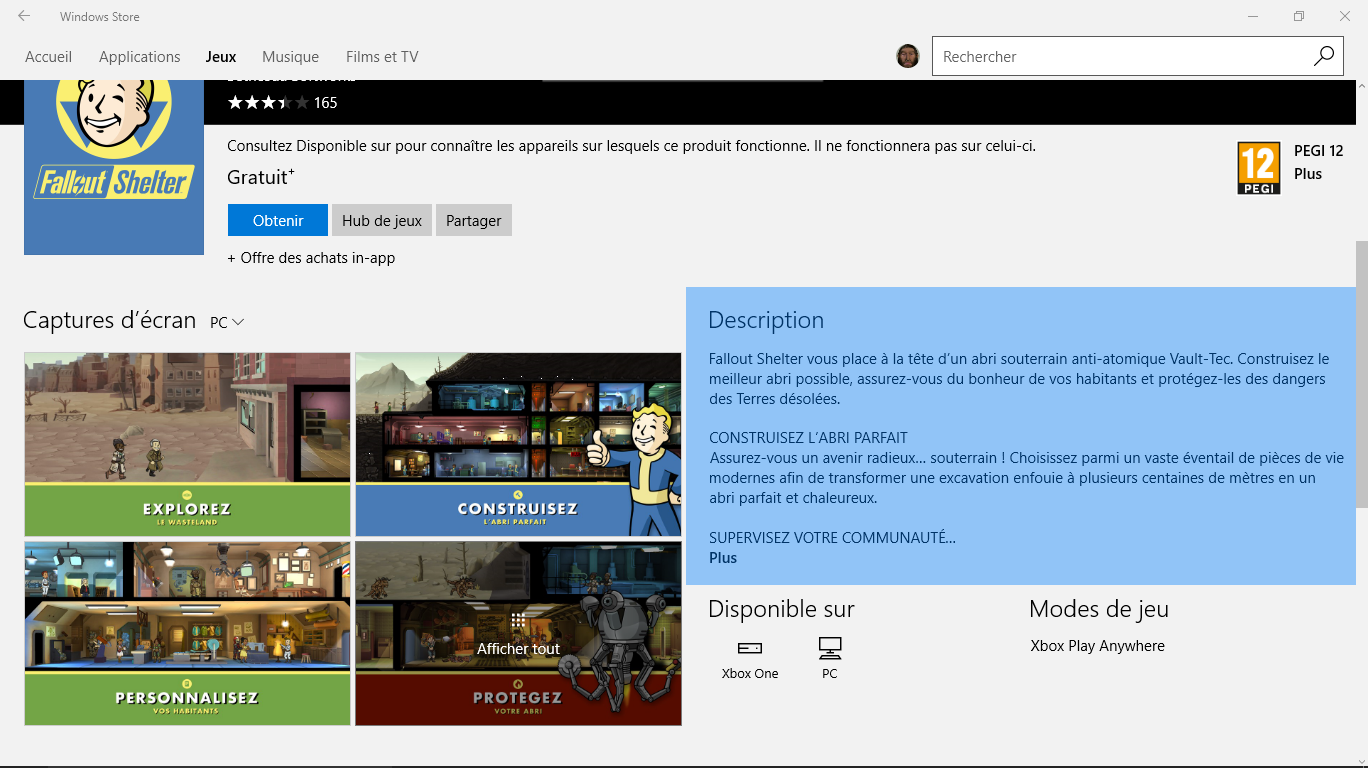Click the Disponible sur heading
This screenshot has height=768, width=1368.
click(781, 608)
